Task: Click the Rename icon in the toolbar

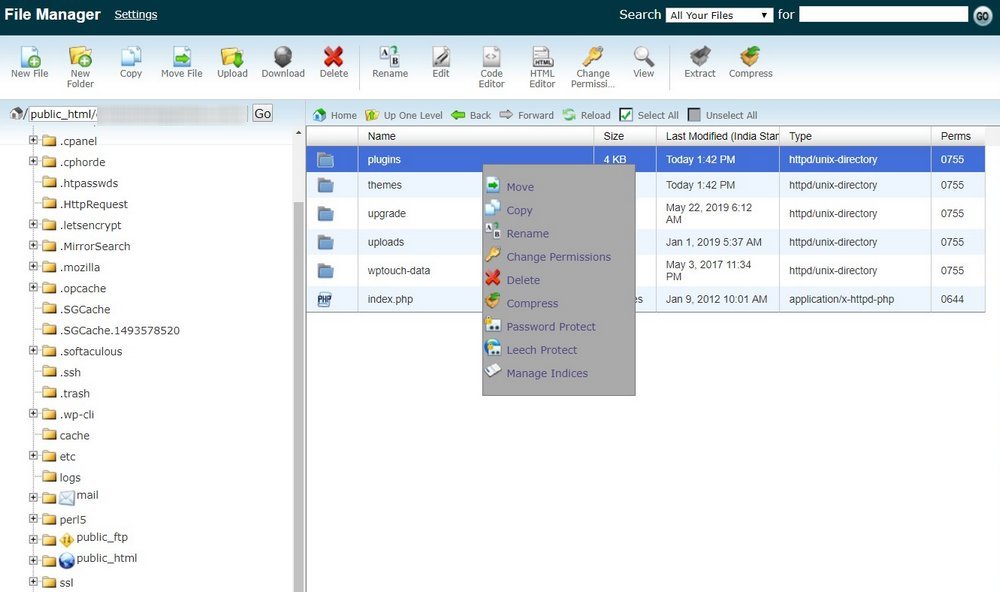Action: [390, 57]
